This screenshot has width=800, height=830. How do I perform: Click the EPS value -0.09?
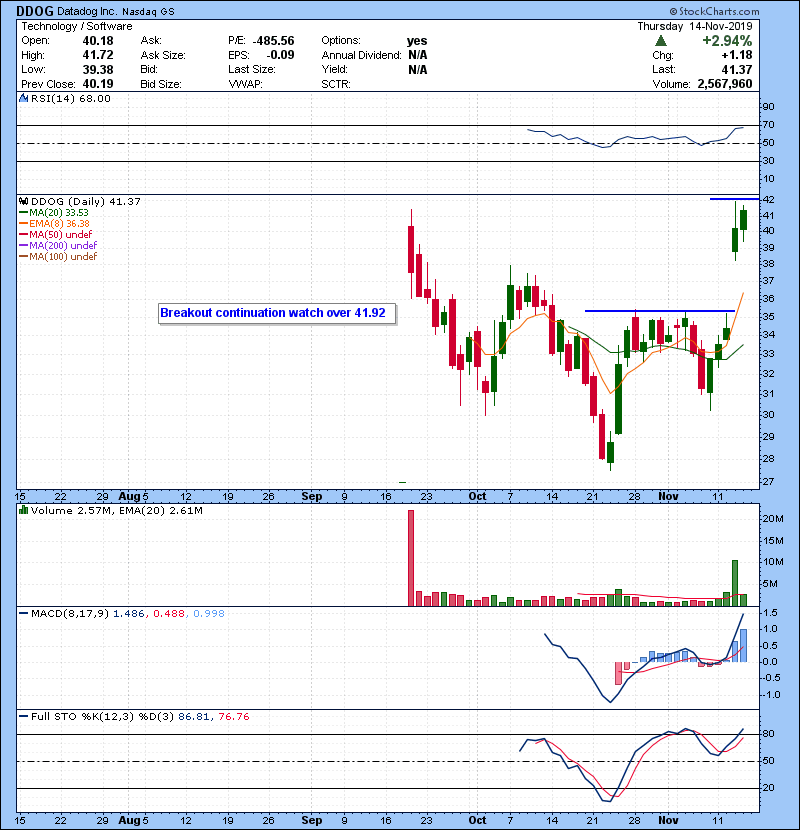[x=280, y=55]
